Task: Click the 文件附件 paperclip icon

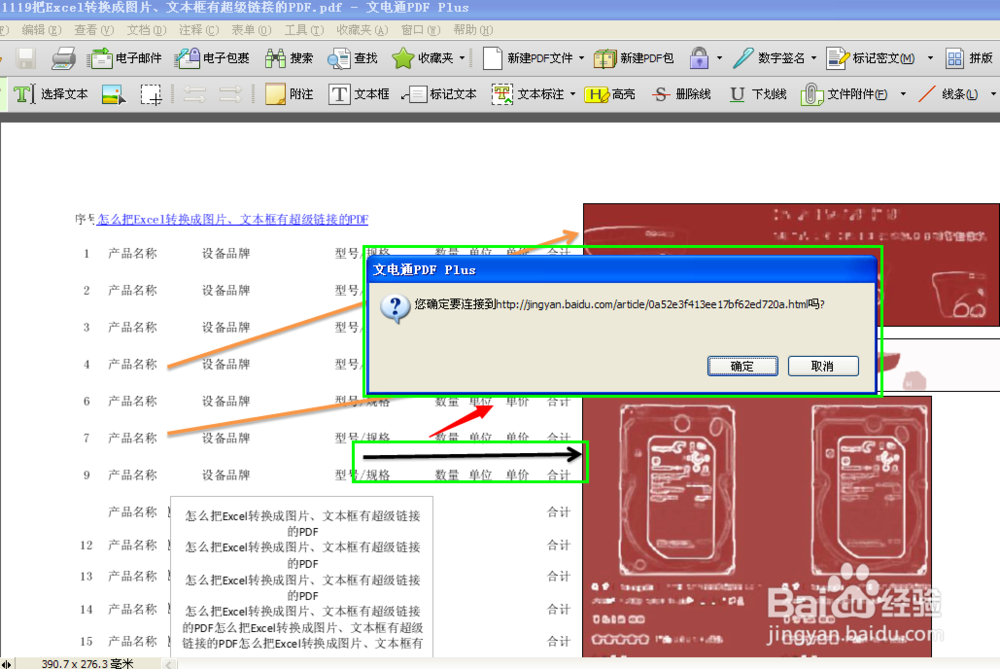Action: point(811,94)
